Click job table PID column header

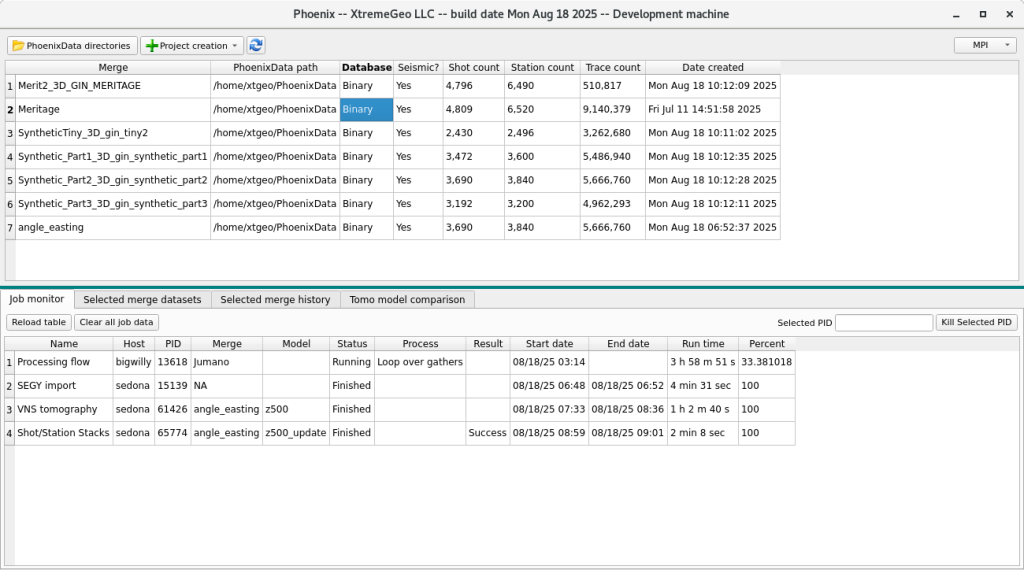(172, 343)
